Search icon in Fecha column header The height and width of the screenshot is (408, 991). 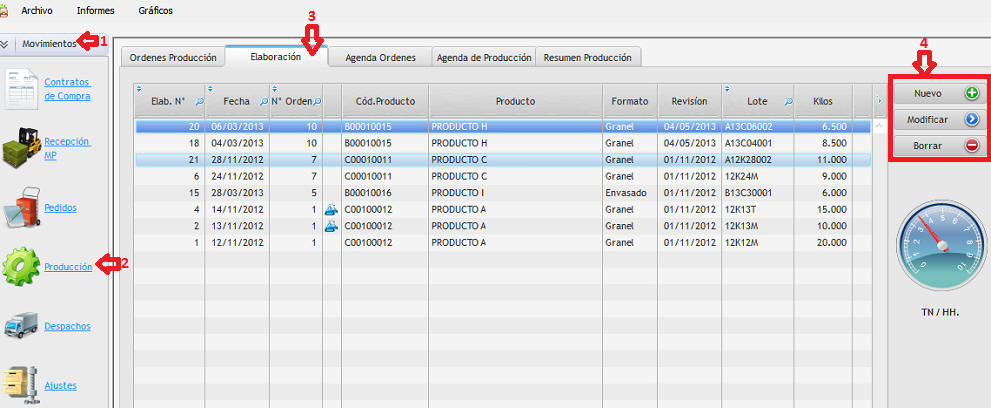point(264,101)
